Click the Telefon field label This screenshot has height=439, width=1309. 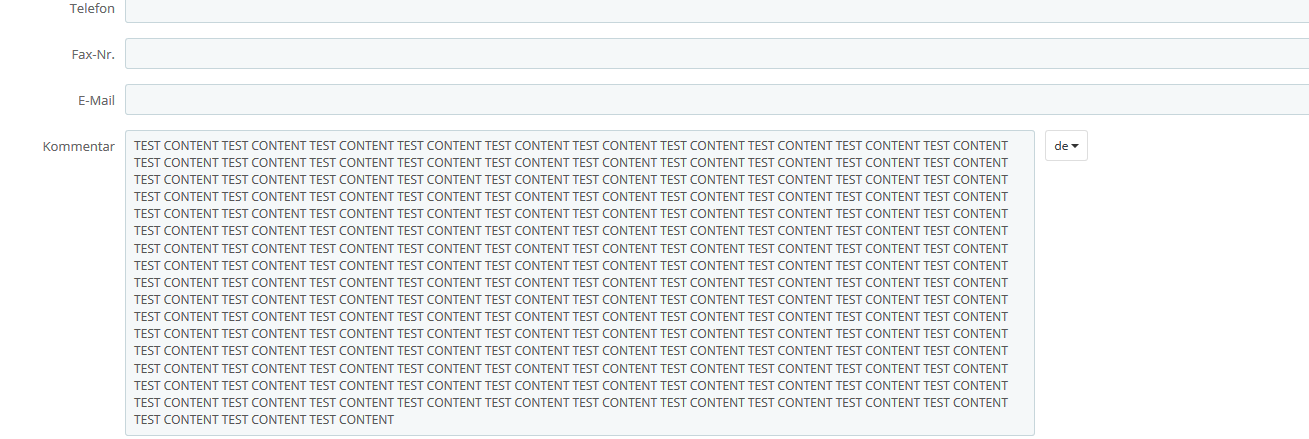(92, 9)
